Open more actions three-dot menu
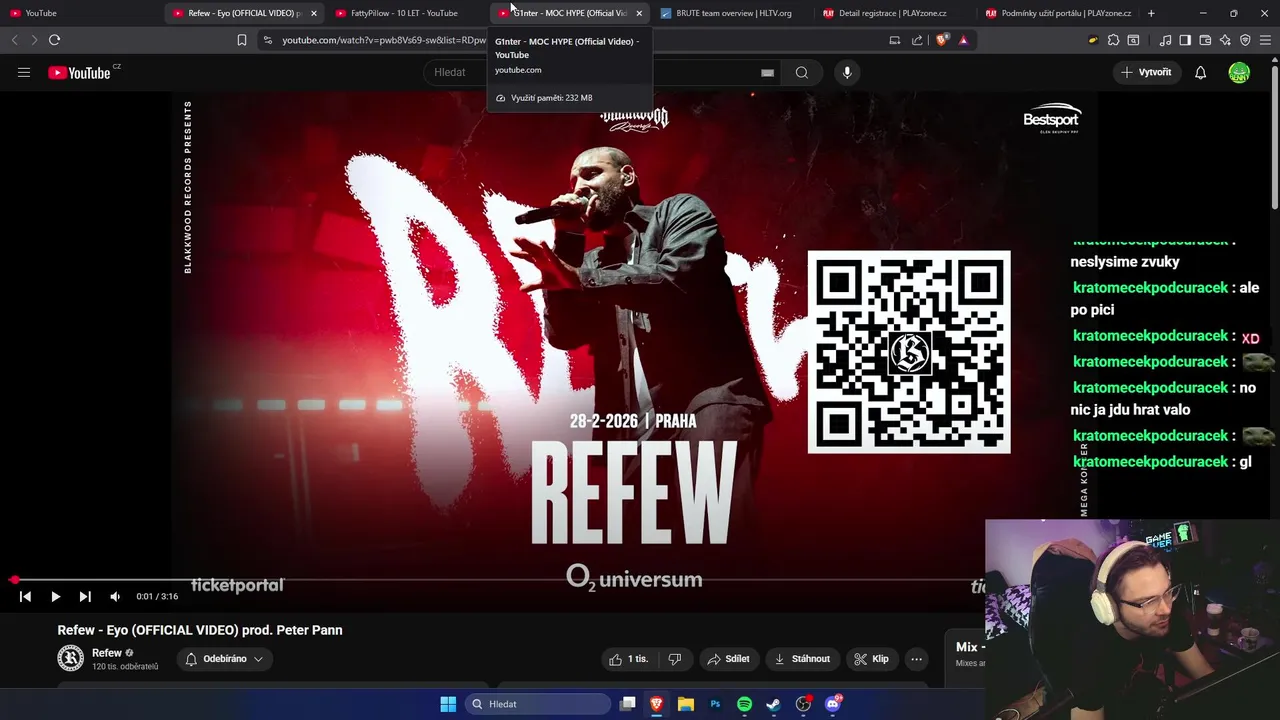 pyautogui.click(x=916, y=659)
